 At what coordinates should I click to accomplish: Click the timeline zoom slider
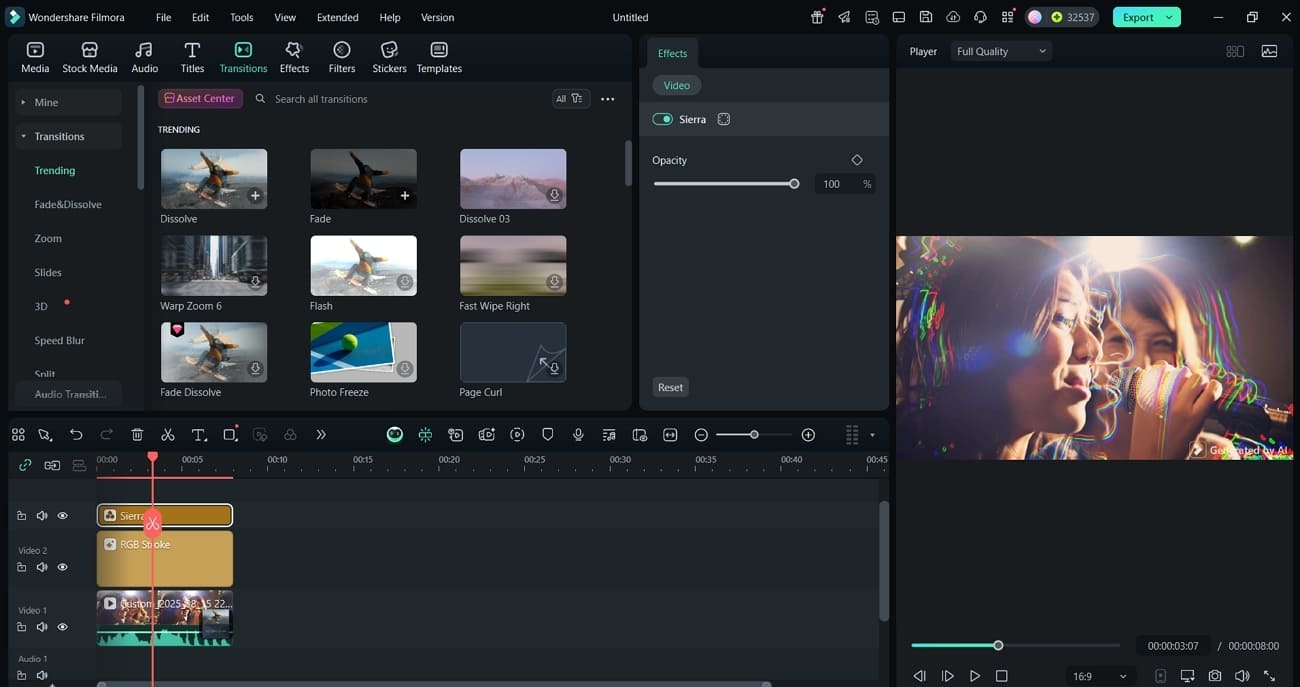754,435
